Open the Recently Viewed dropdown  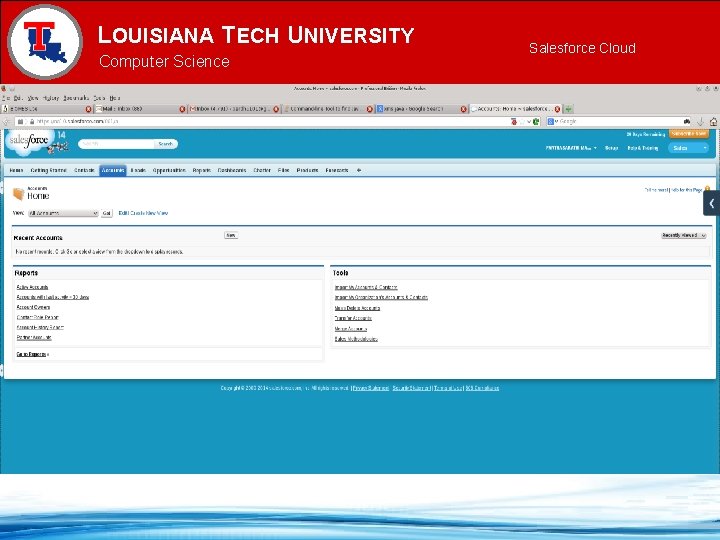(684, 236)
